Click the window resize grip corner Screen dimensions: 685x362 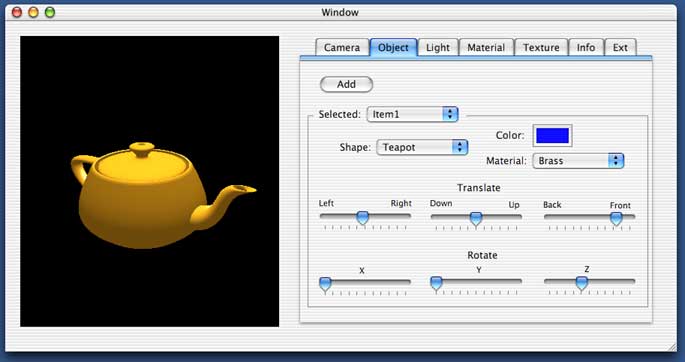[x=672, y=347]
